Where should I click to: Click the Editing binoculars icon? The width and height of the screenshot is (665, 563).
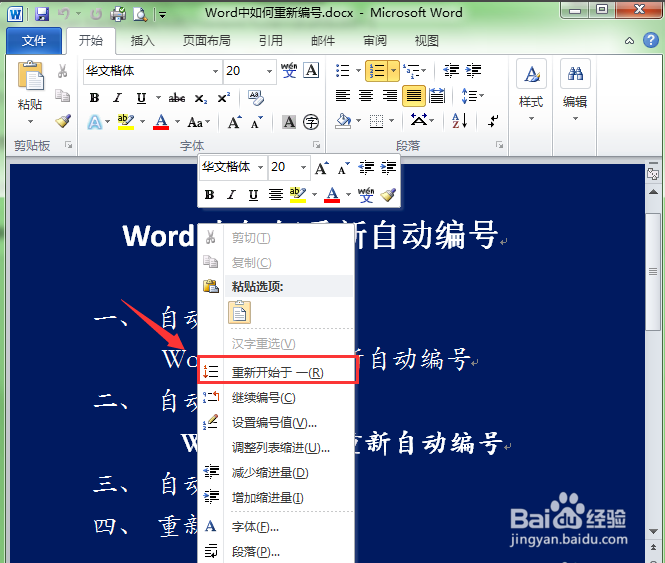[575, 74]
